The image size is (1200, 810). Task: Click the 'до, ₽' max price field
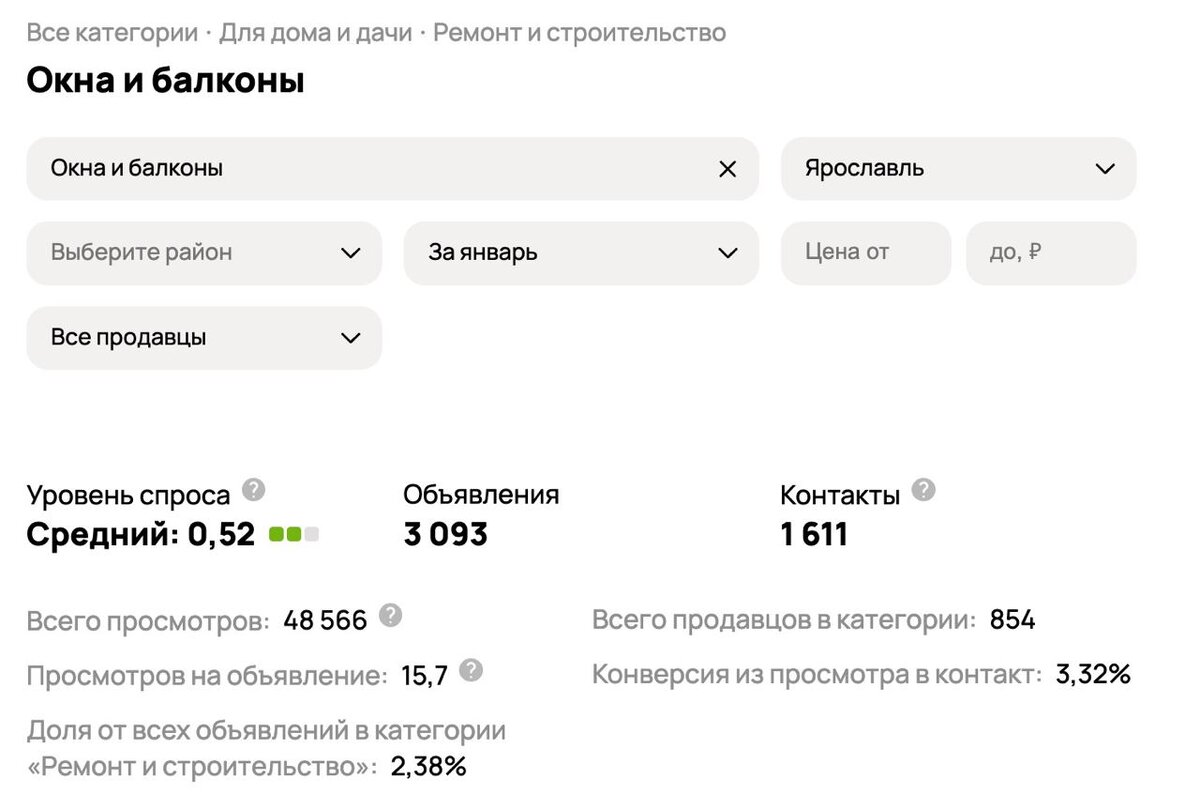1050,253
